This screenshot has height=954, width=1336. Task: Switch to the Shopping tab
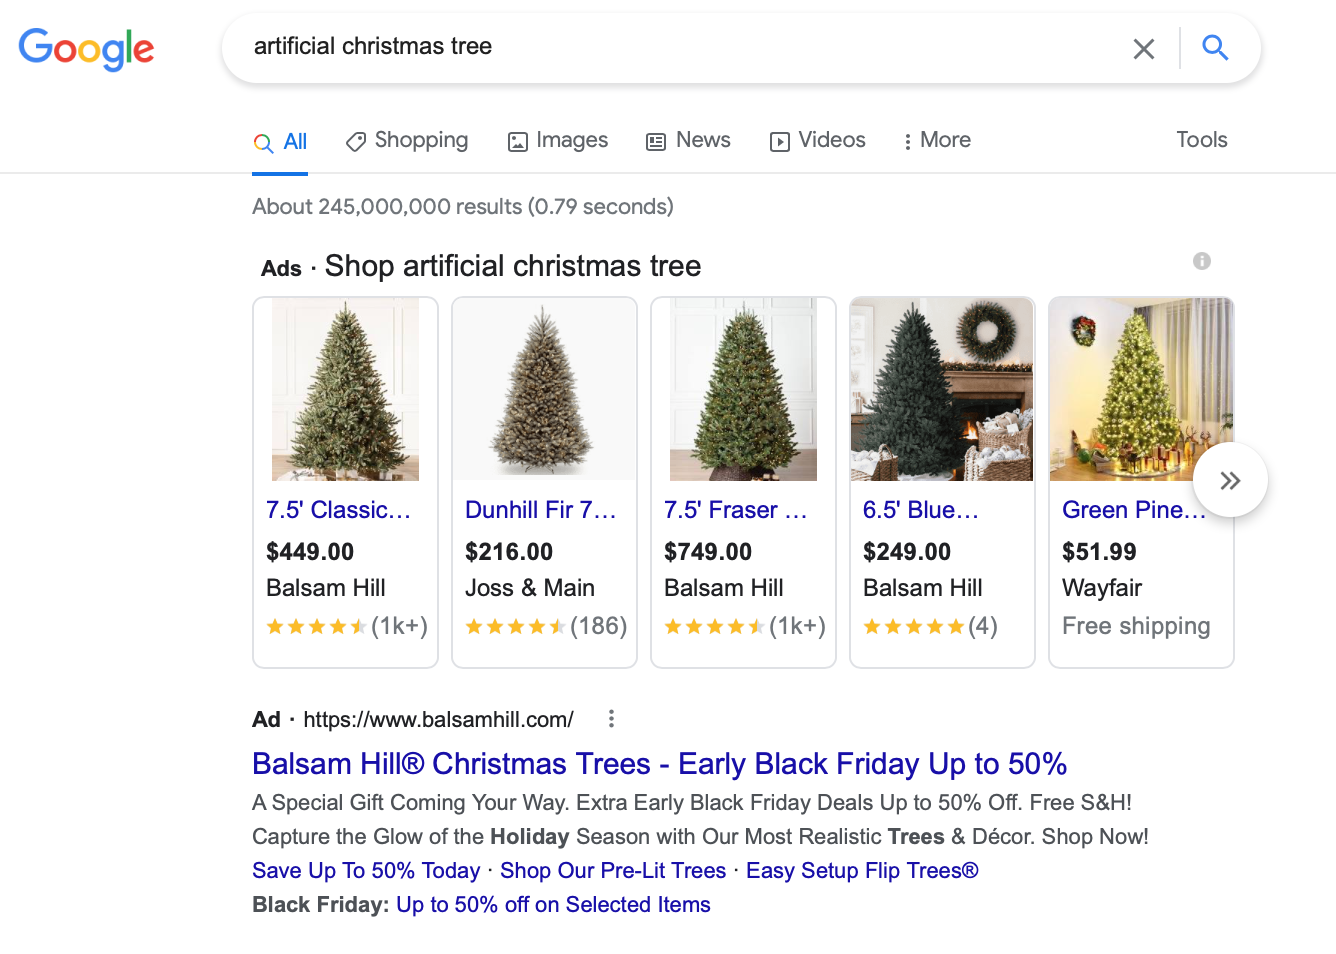pos(407,141)
